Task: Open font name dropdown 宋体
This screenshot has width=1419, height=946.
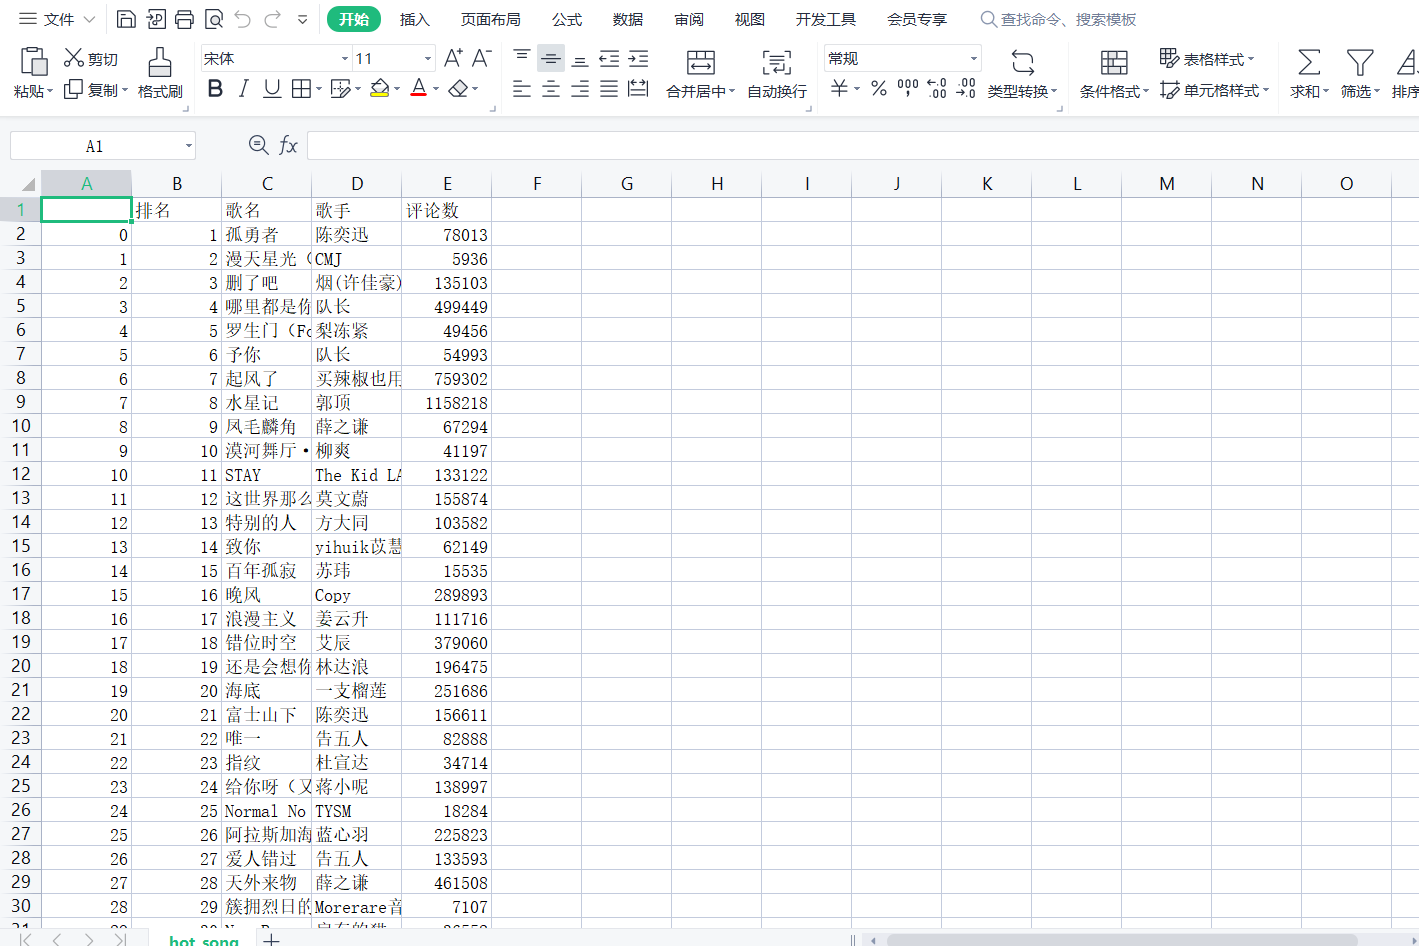Action: [x=345, y=58]
